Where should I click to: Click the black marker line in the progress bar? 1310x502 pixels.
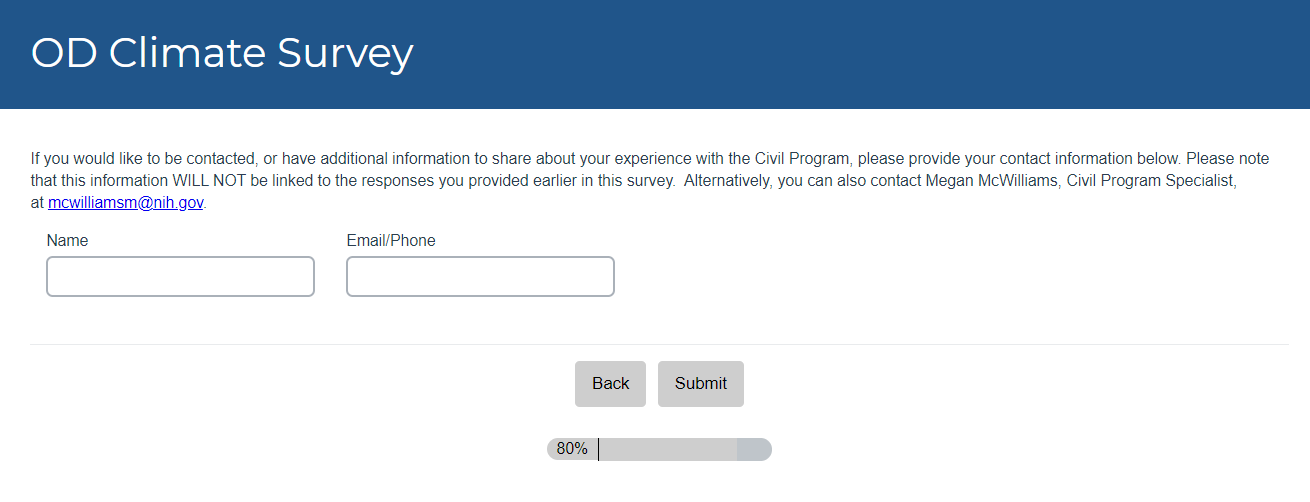pos(598,449)
